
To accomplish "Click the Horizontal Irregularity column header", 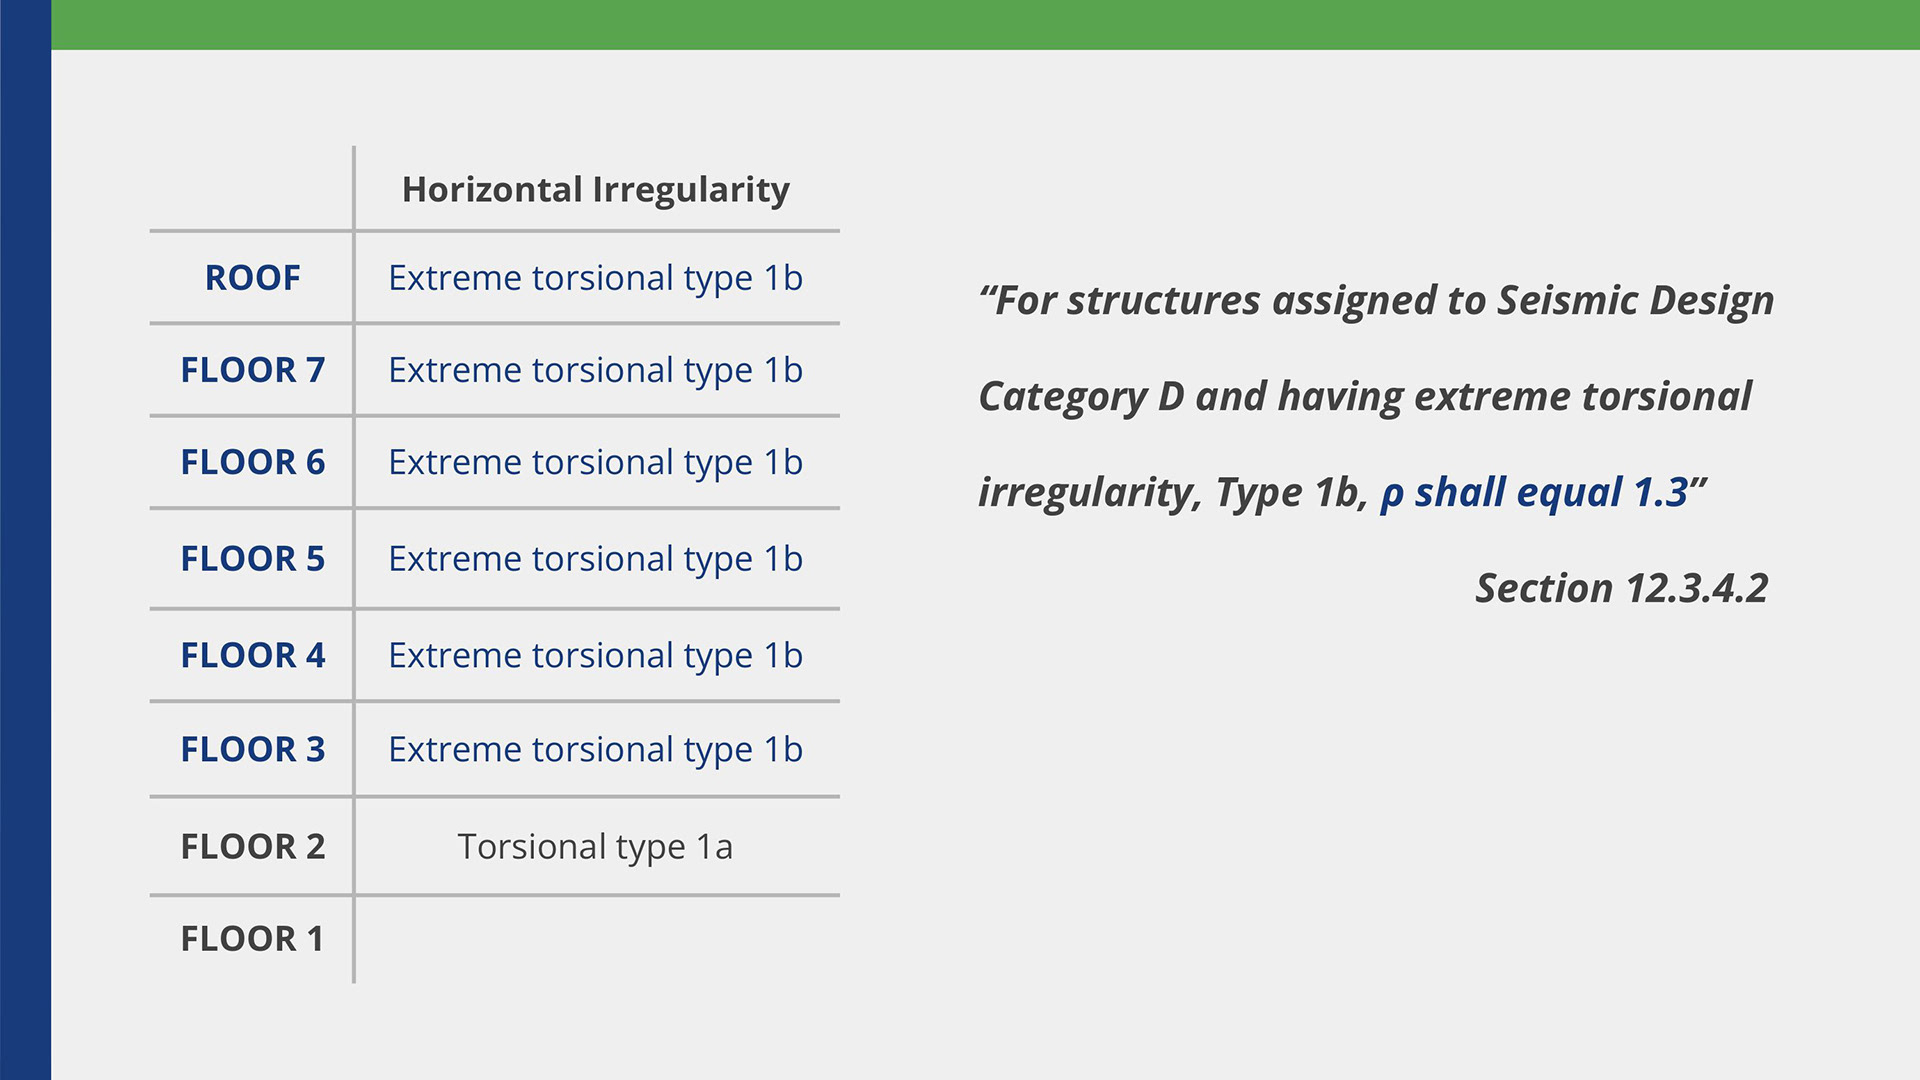I will coord(596,190).
